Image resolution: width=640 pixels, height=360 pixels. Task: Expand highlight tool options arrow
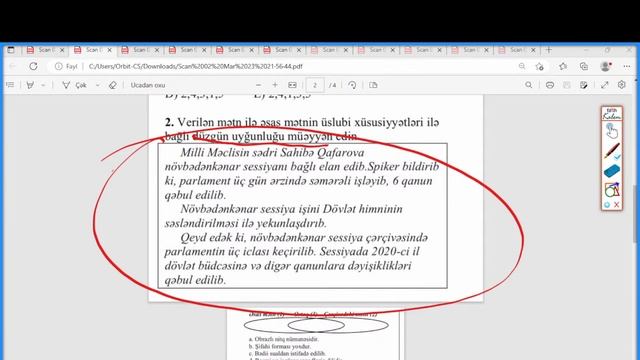point(43,85)
